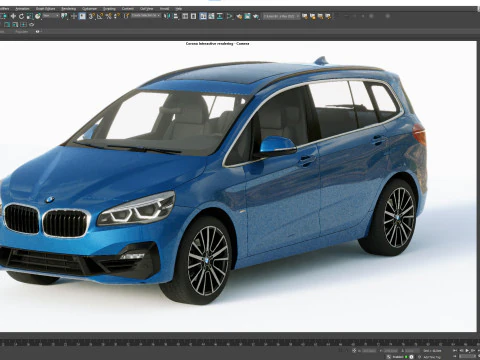The height and width of the screenshot is (360, 480).
Task: Click Add Time Tag
Action: (x=432, y=357)
